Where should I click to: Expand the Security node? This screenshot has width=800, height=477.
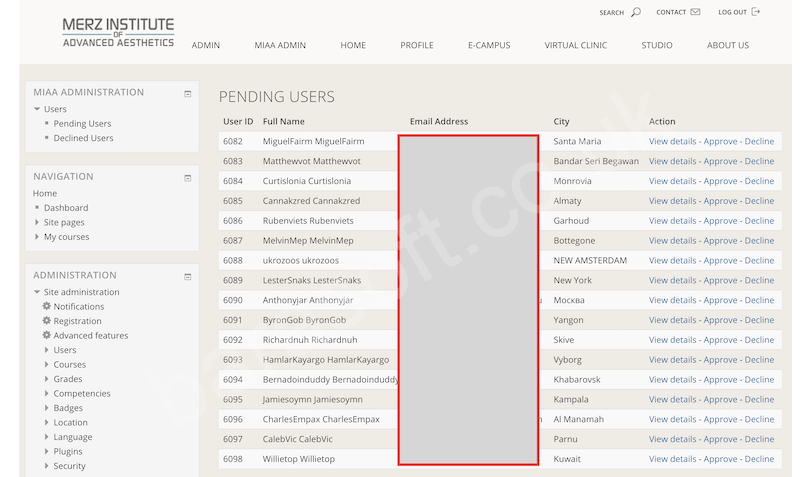(x=46, y=466)
